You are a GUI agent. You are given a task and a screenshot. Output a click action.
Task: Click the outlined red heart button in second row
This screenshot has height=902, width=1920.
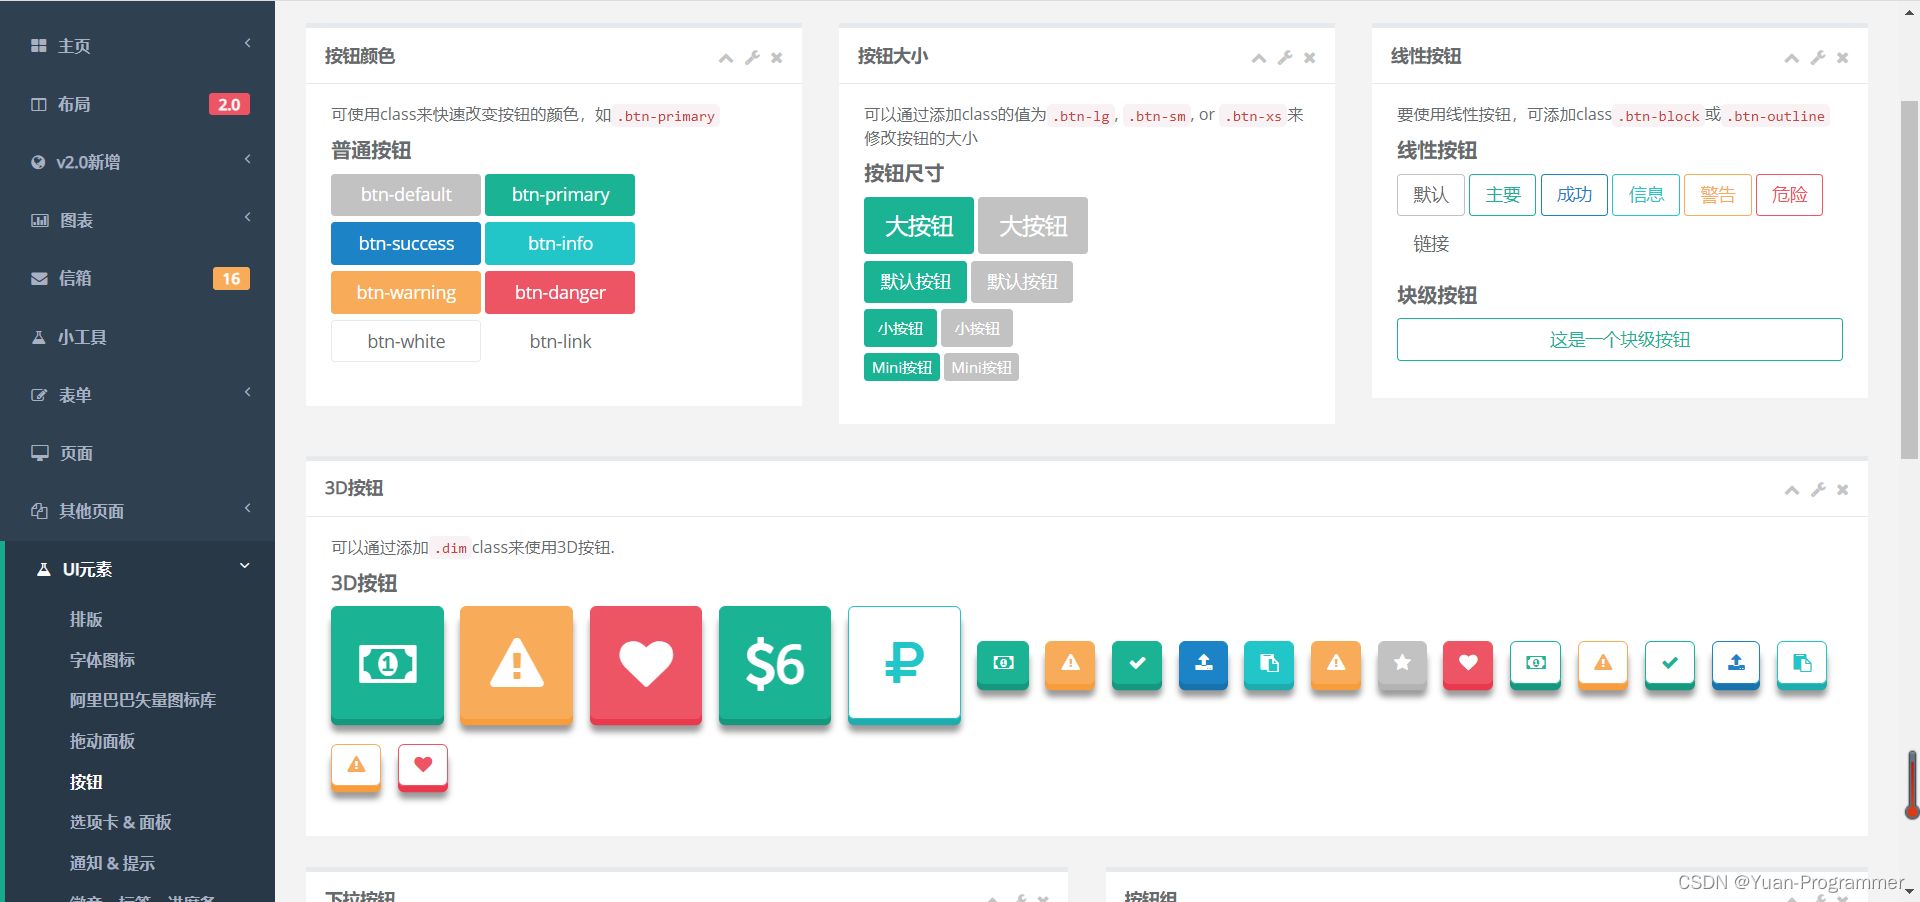(x=423, y=767)
